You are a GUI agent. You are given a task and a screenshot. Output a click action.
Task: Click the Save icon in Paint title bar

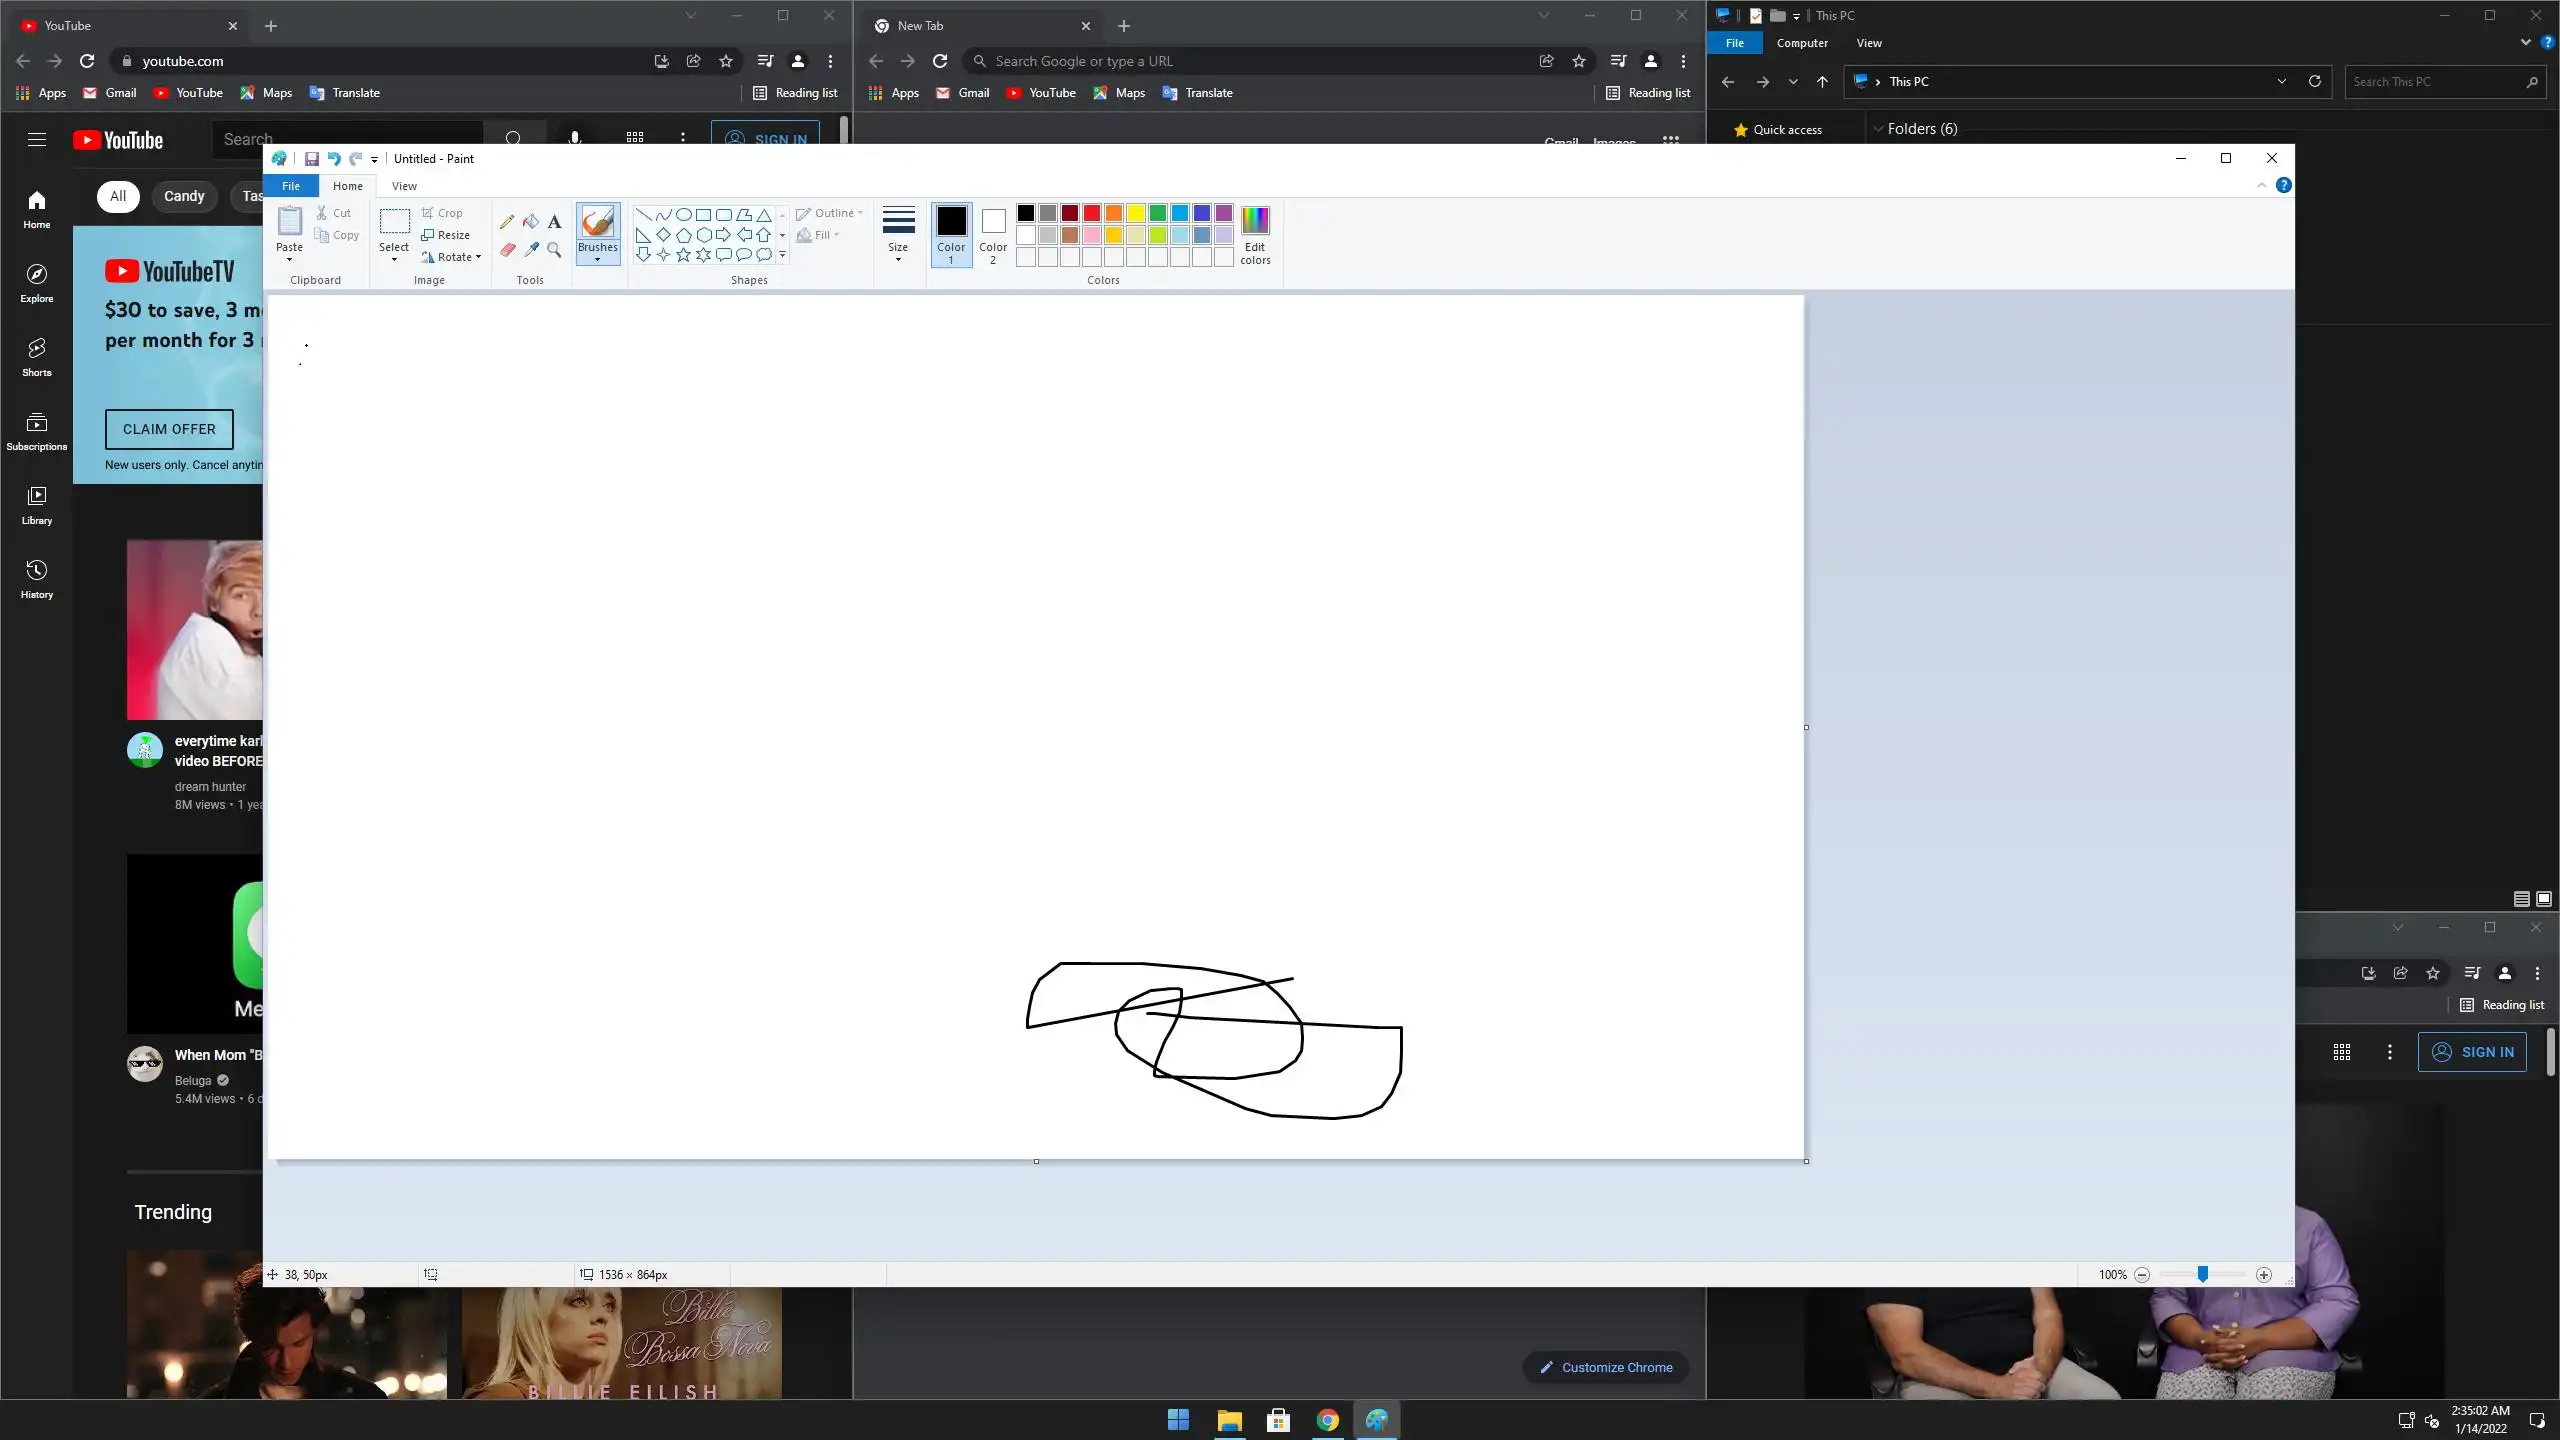(x=312, y=159)
